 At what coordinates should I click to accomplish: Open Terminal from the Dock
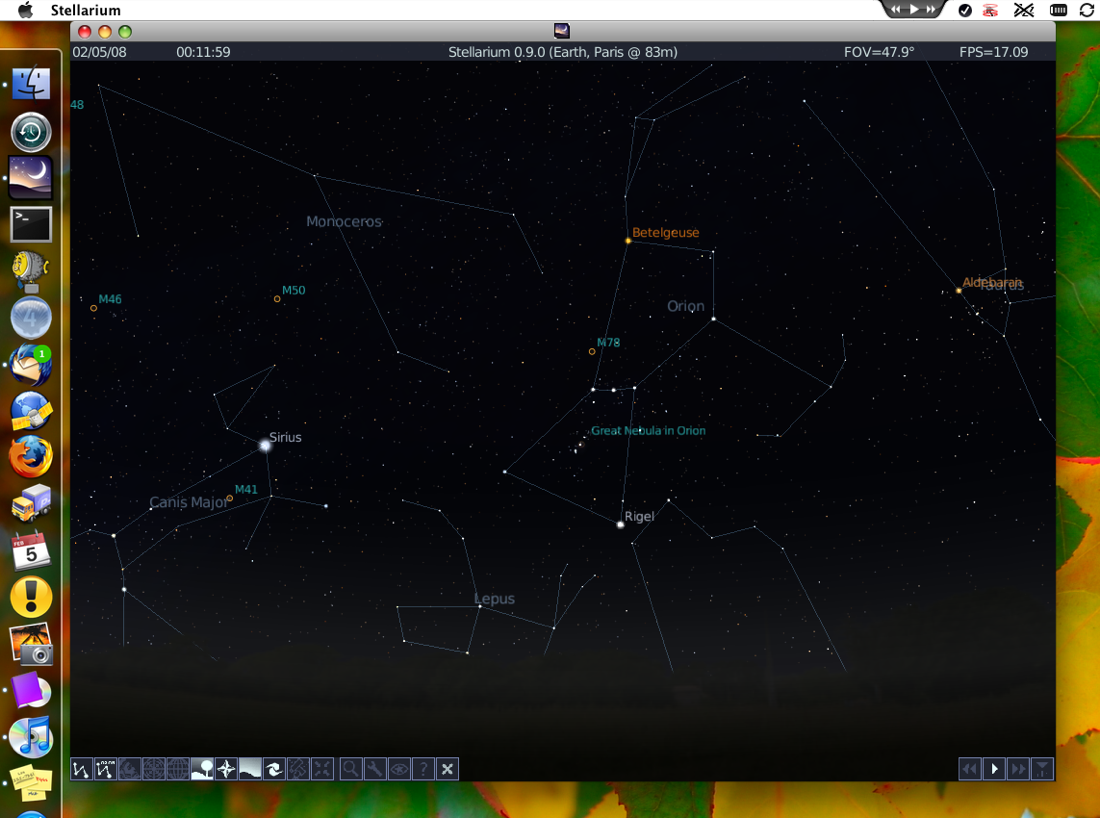31,224
